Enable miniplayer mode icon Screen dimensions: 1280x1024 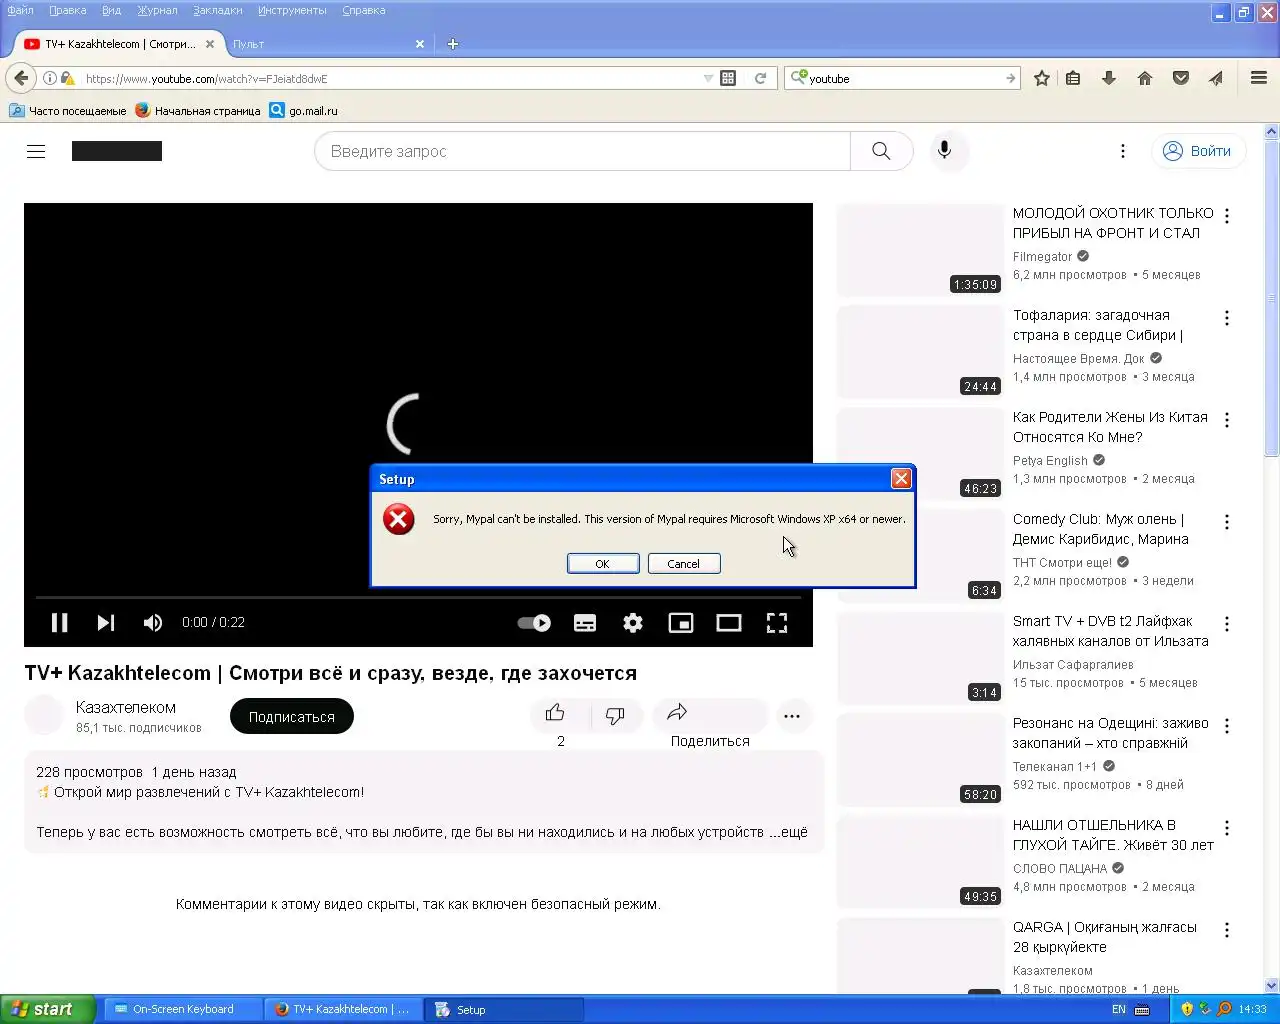click(681, 623)
